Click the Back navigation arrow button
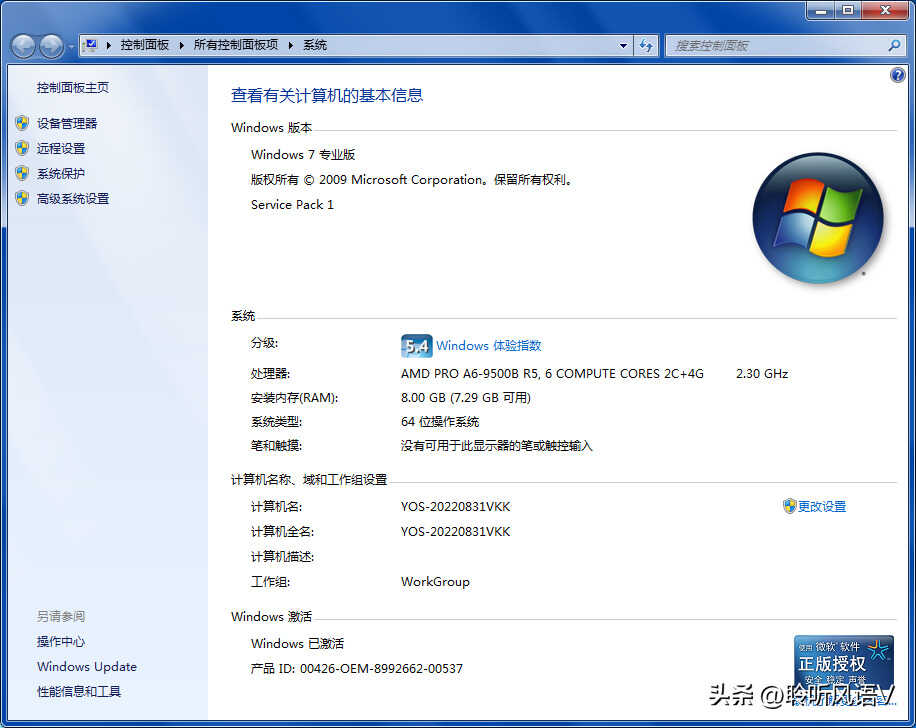Screen dimensions: 916x728 coord(23,46)
